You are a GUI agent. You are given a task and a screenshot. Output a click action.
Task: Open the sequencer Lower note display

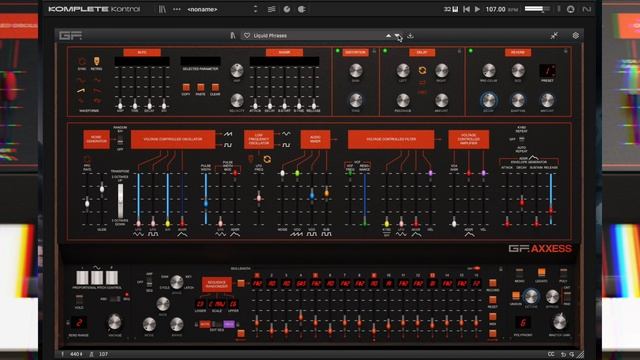pos(200,304)
